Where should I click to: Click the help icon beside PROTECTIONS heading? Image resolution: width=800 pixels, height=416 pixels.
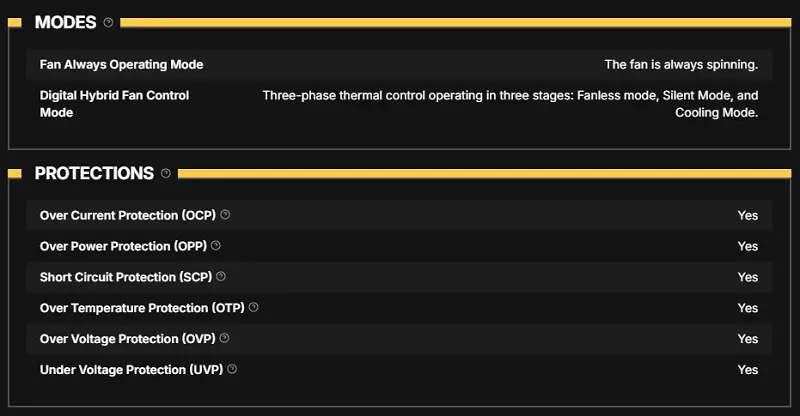tap(166, 173)
